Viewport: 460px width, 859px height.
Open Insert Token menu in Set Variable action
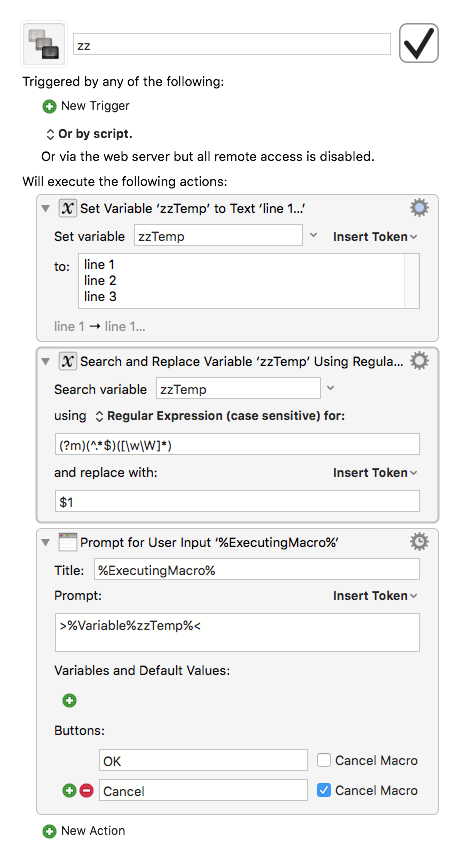click(375, 237)
